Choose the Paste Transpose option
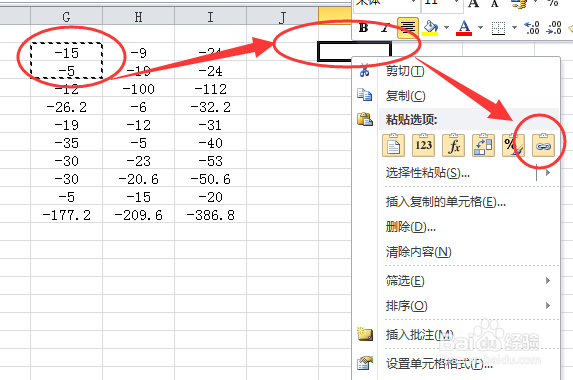This screenshot has height=380, width=573. tap(483, 145)
